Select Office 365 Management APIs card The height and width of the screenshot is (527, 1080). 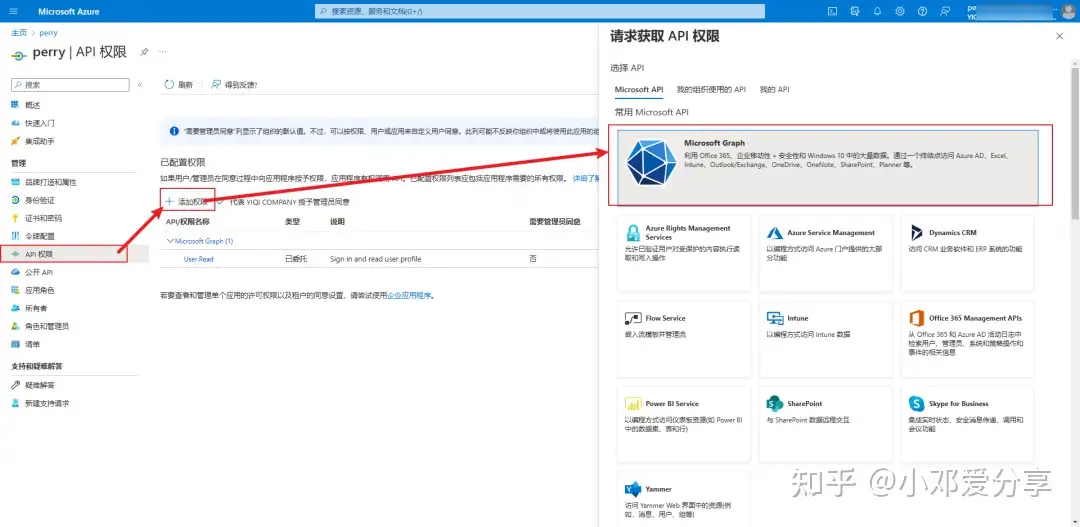[967, 339]
